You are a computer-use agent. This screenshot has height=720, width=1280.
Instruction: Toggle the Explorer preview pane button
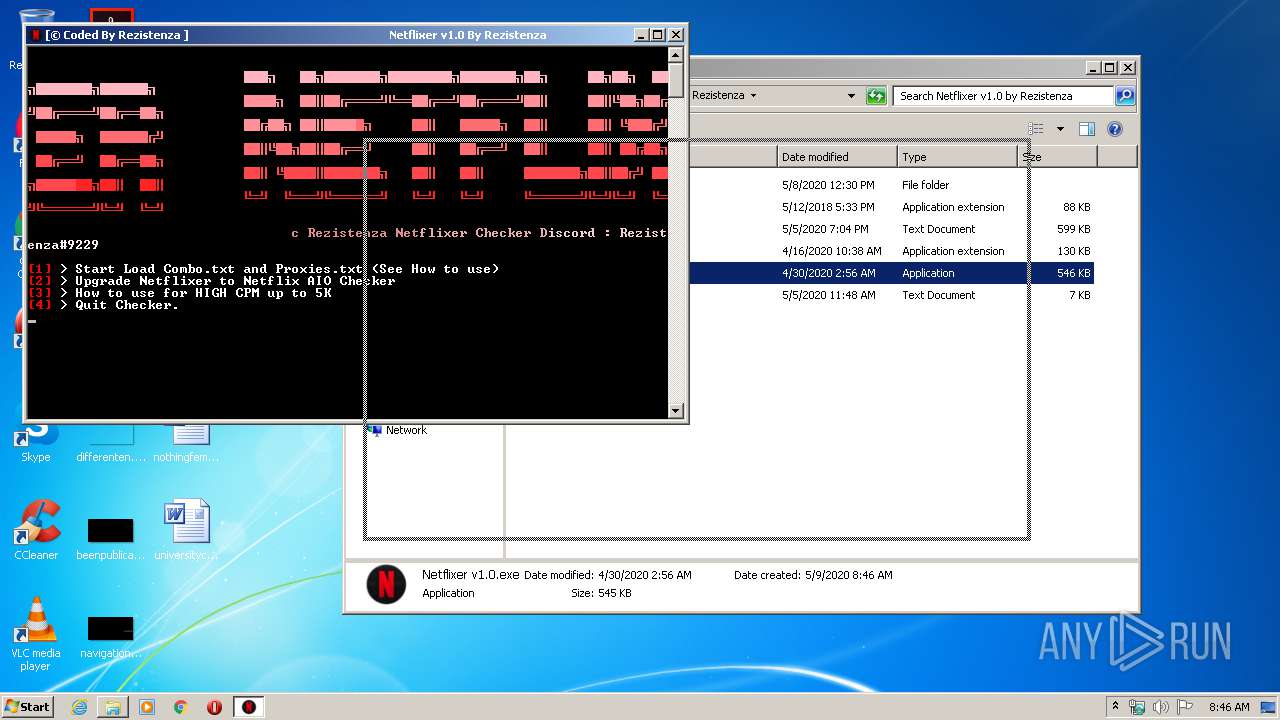pyautogui.click(x=1087, y=129)
